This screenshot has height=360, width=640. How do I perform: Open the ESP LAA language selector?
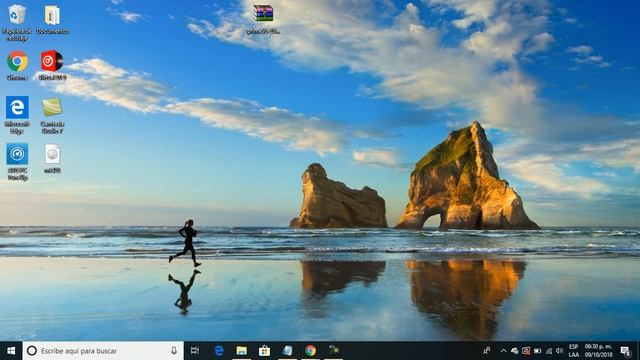point(573,351)
